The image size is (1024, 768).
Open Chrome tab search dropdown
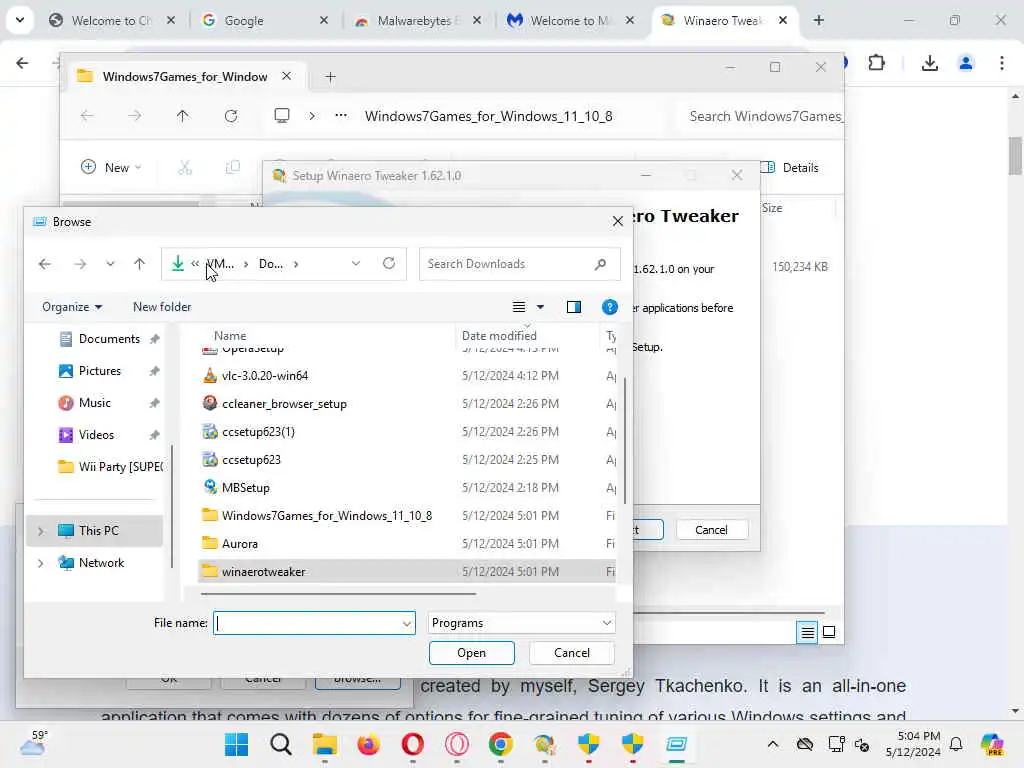pyautogui.click(x=20, y=20)
